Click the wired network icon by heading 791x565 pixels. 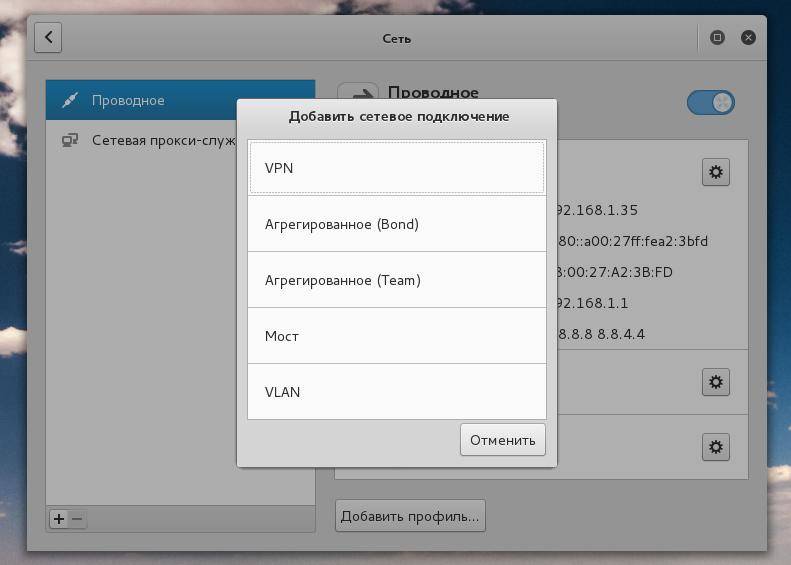pyautogui.click(x=358, y=91)
